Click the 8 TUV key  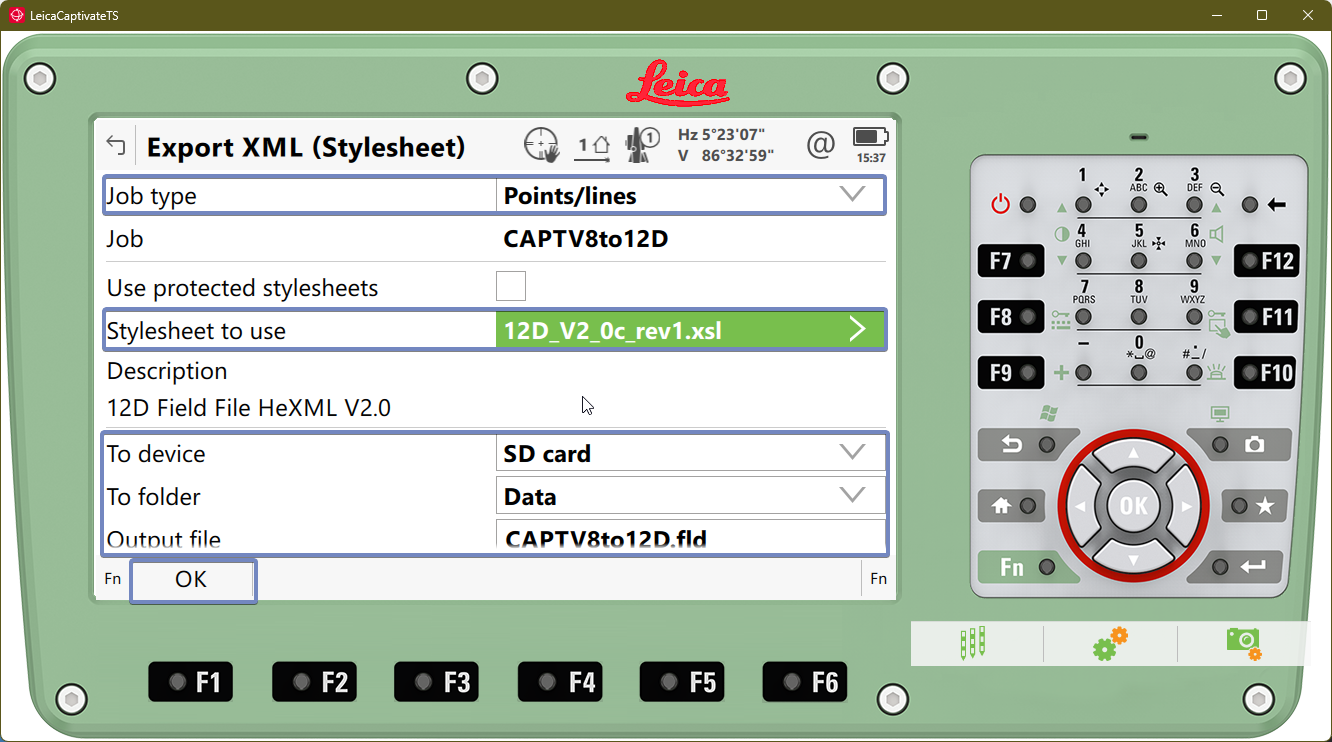click(1139, 317)
